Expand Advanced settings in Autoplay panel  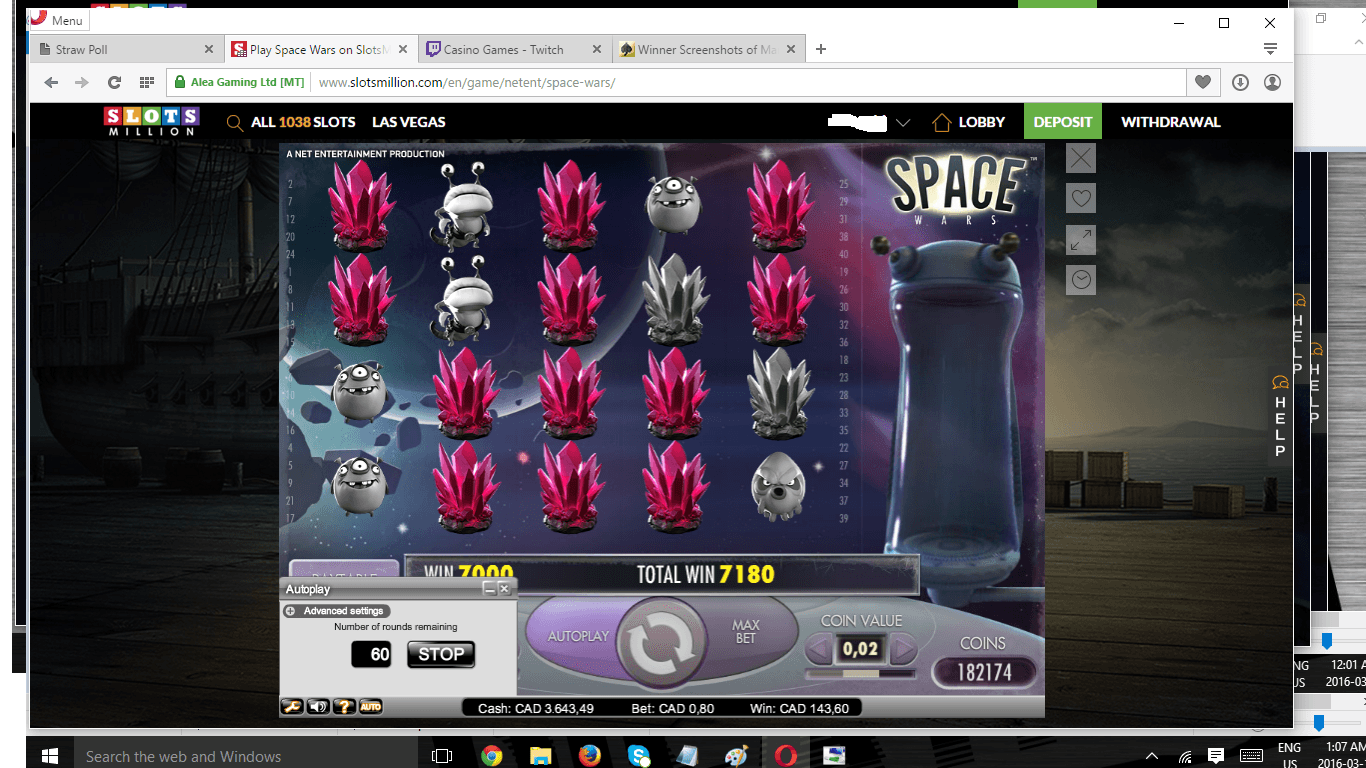pyautogui.click(x=336, y=611)
